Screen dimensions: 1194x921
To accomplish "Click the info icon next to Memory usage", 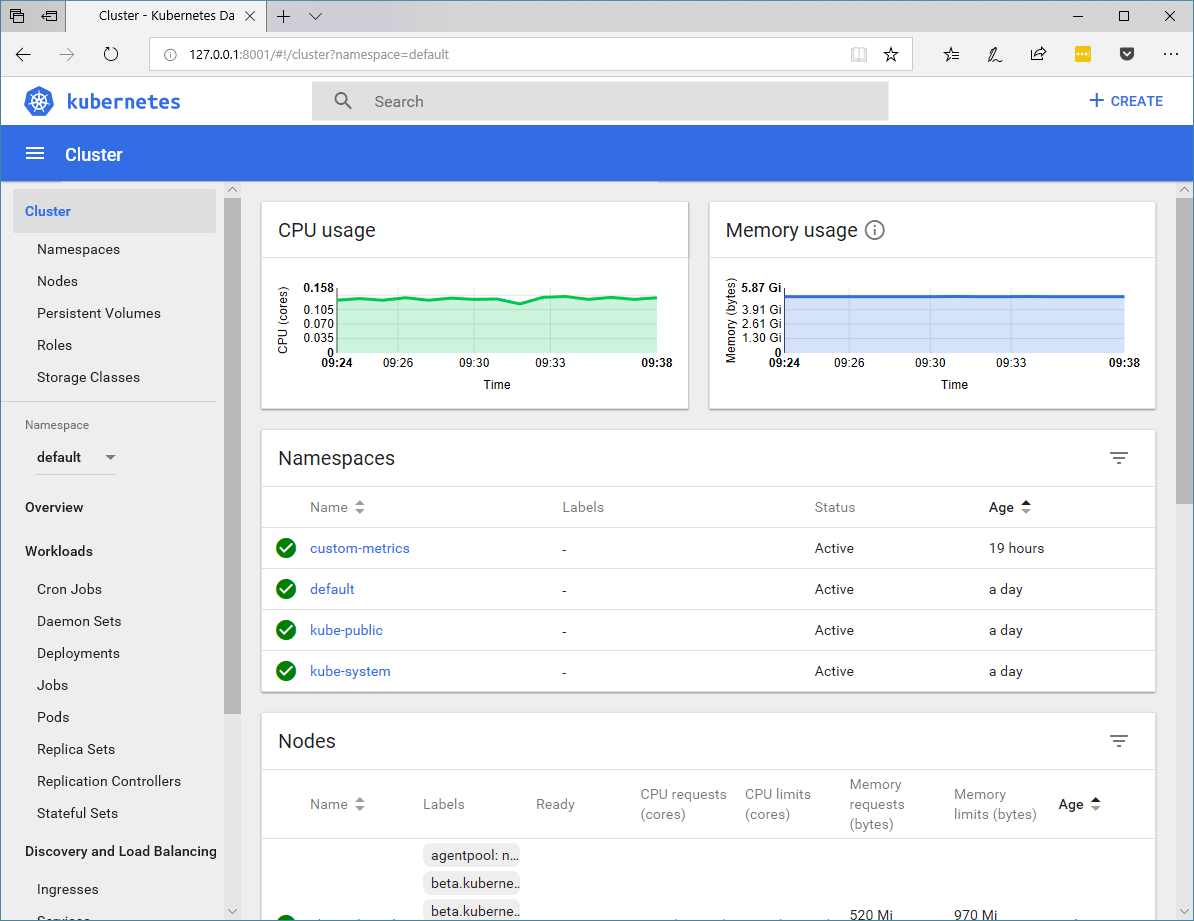I will pyautogui.click(x=875, y=230).
